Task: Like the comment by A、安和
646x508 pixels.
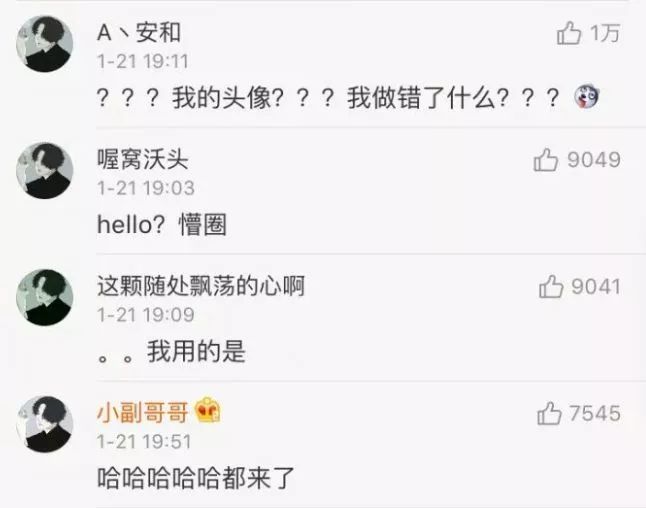Action: coord(569,33)
